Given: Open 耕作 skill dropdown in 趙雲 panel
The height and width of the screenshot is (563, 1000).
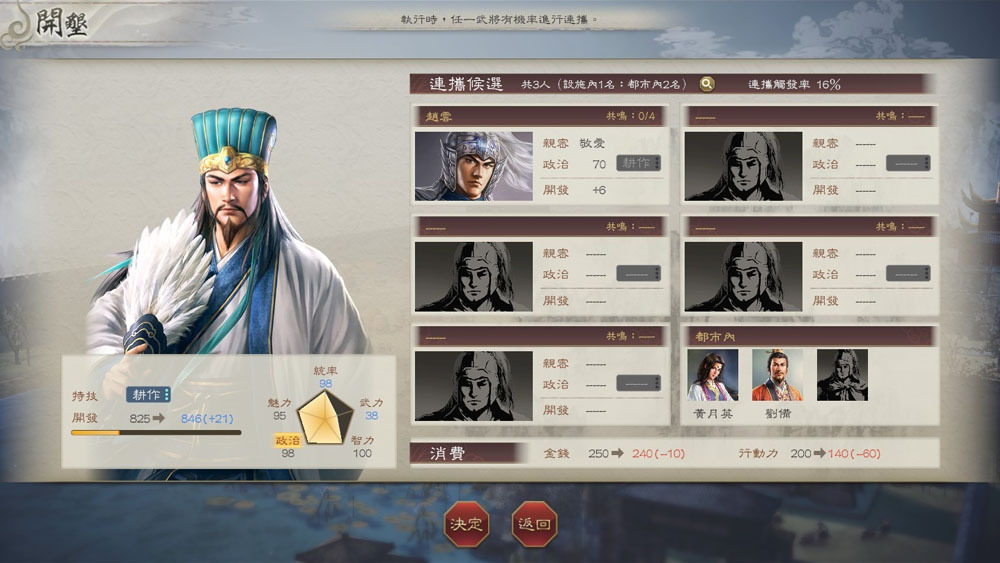Looking at the screenshot, I should tap(638, 163).
